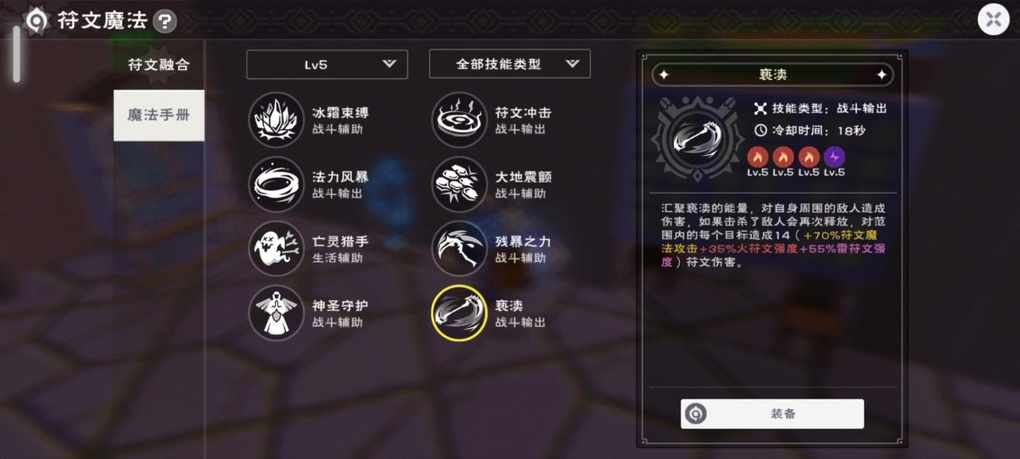Open the question mark help icon
This screenshot has height=459, width=1020.
[165, 21]
